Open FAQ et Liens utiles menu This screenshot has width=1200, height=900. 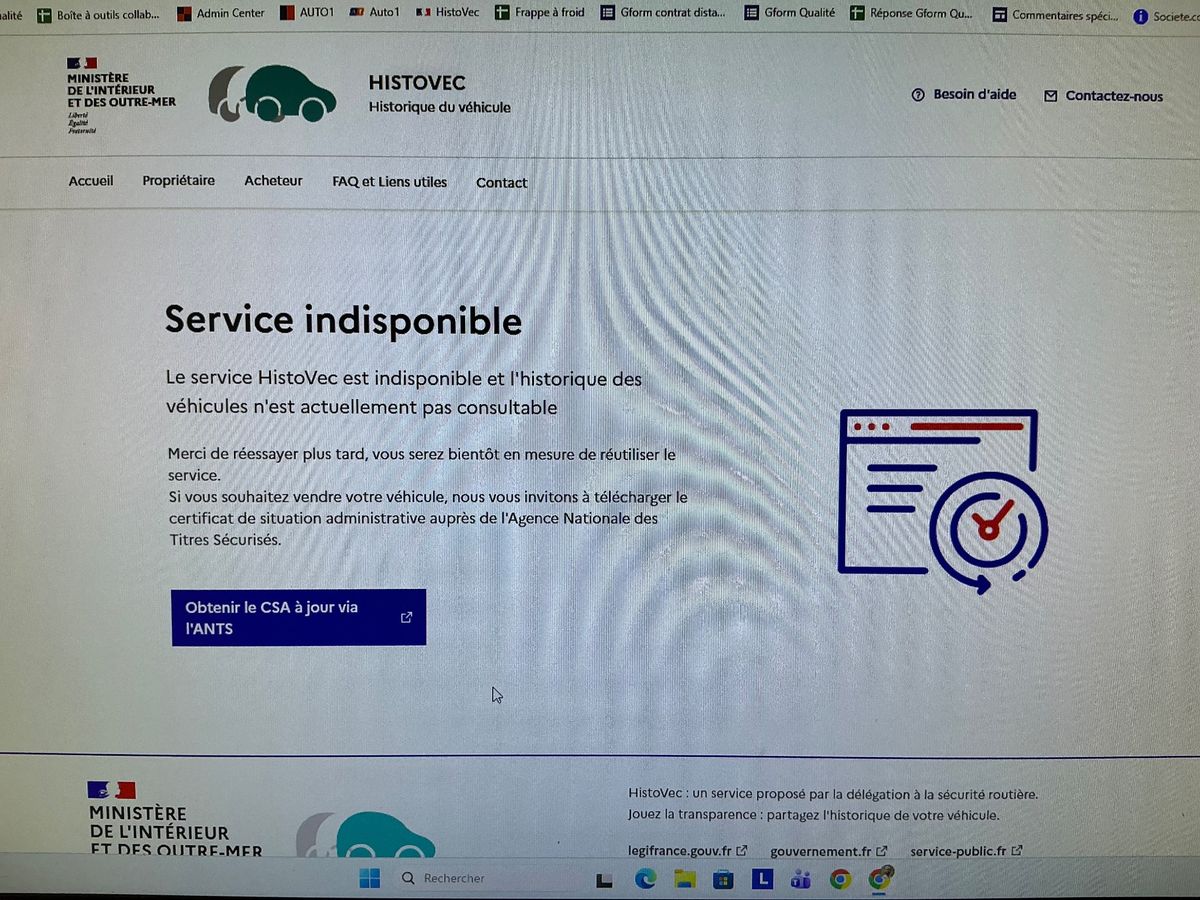tap(390, 182)
